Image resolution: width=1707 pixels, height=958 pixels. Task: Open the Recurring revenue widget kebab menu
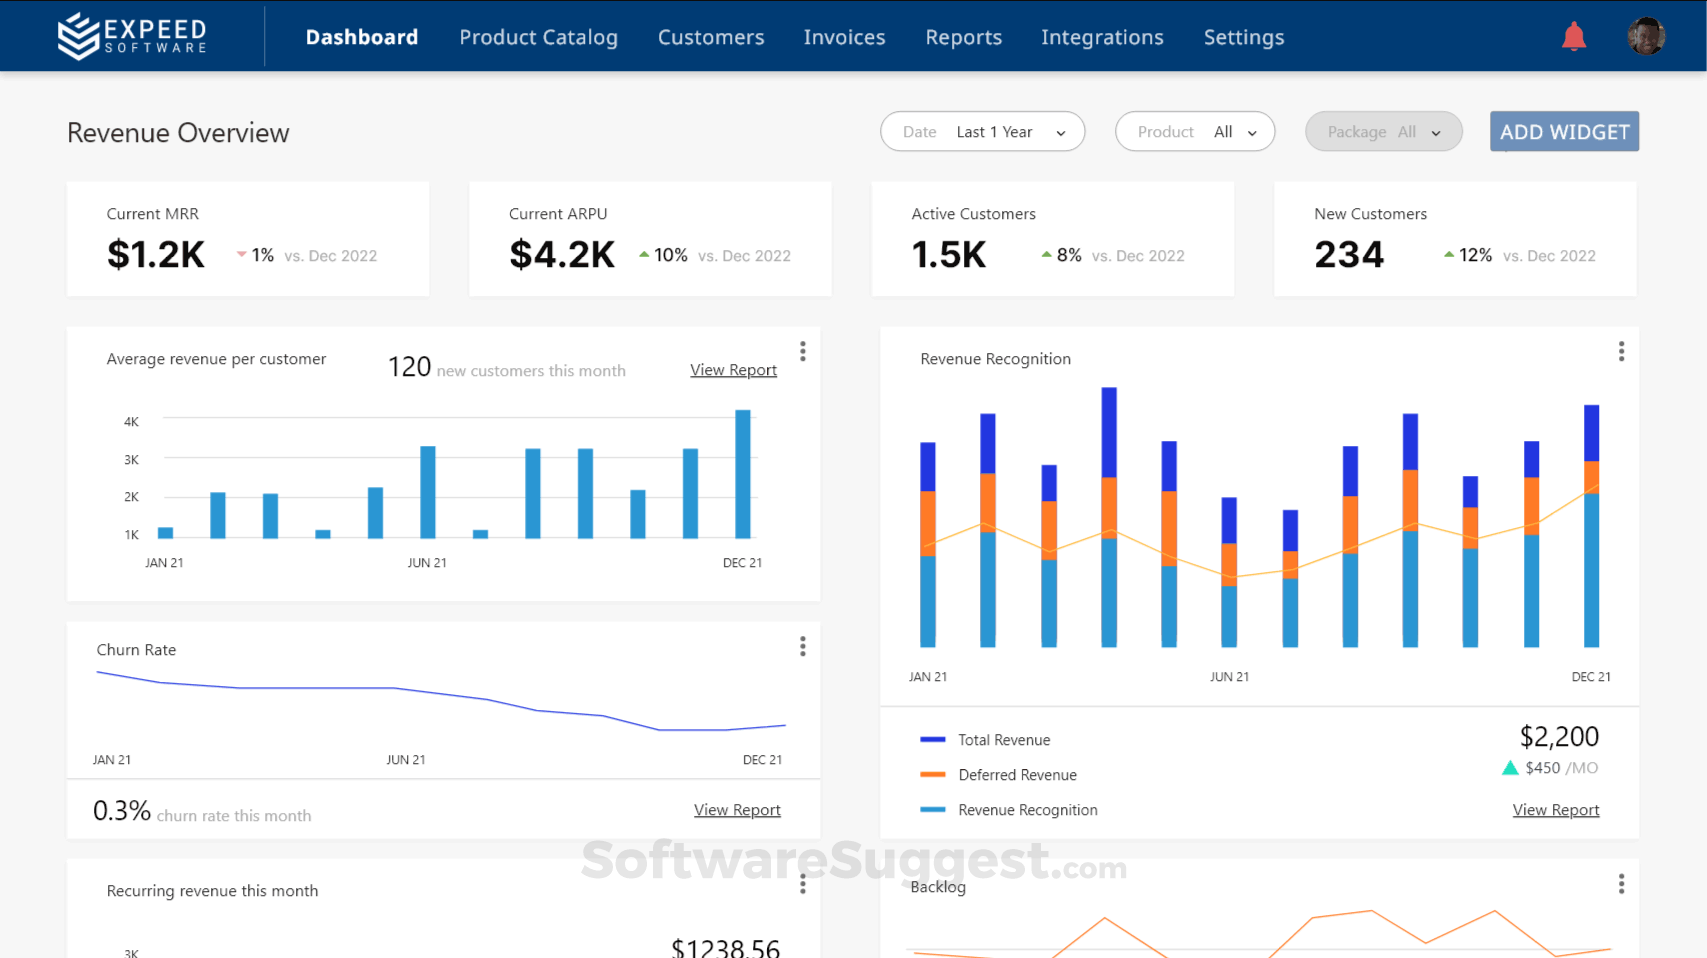802,883
